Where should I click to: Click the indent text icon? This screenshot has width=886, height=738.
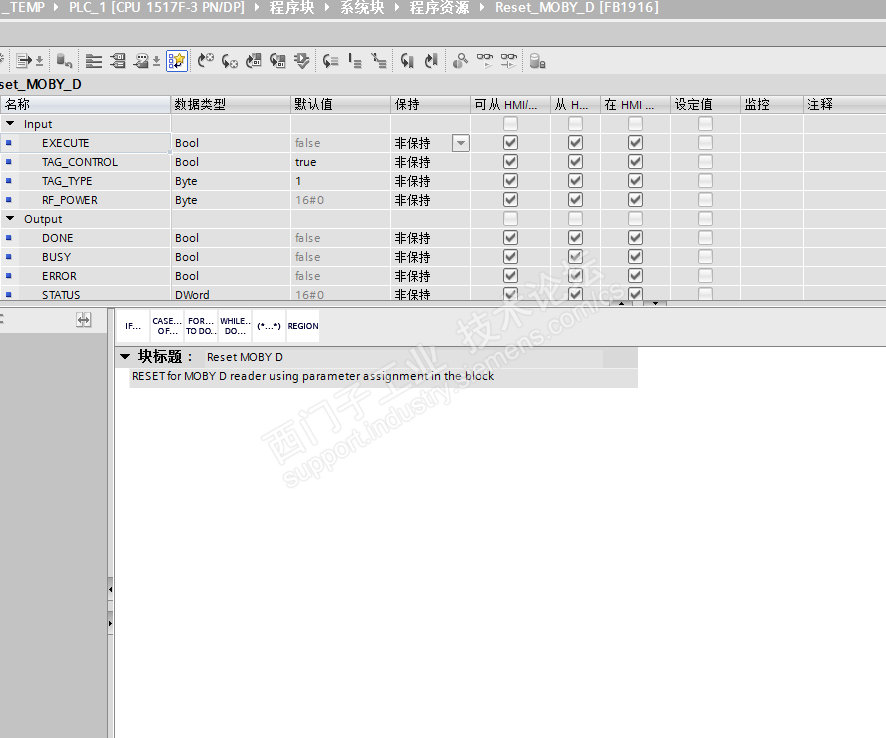click(x=331, y=60)
